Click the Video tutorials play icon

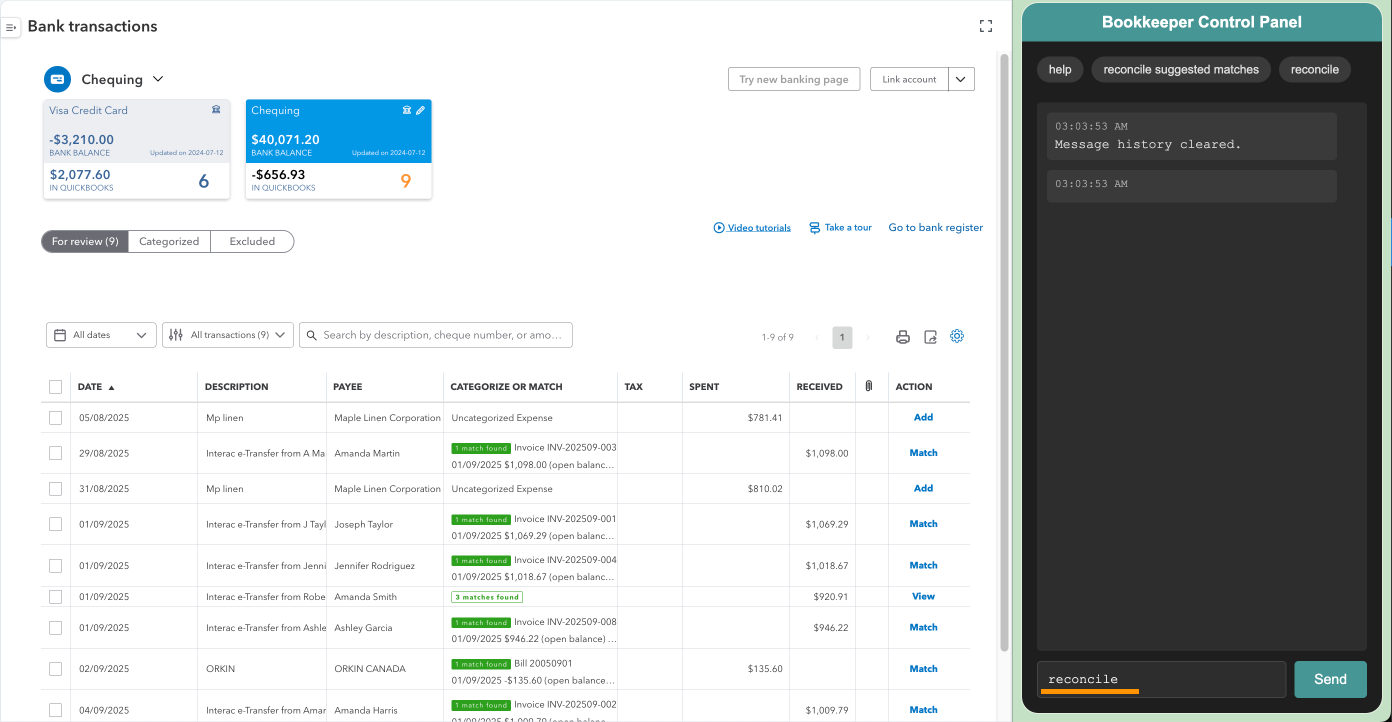coord(718,227)
